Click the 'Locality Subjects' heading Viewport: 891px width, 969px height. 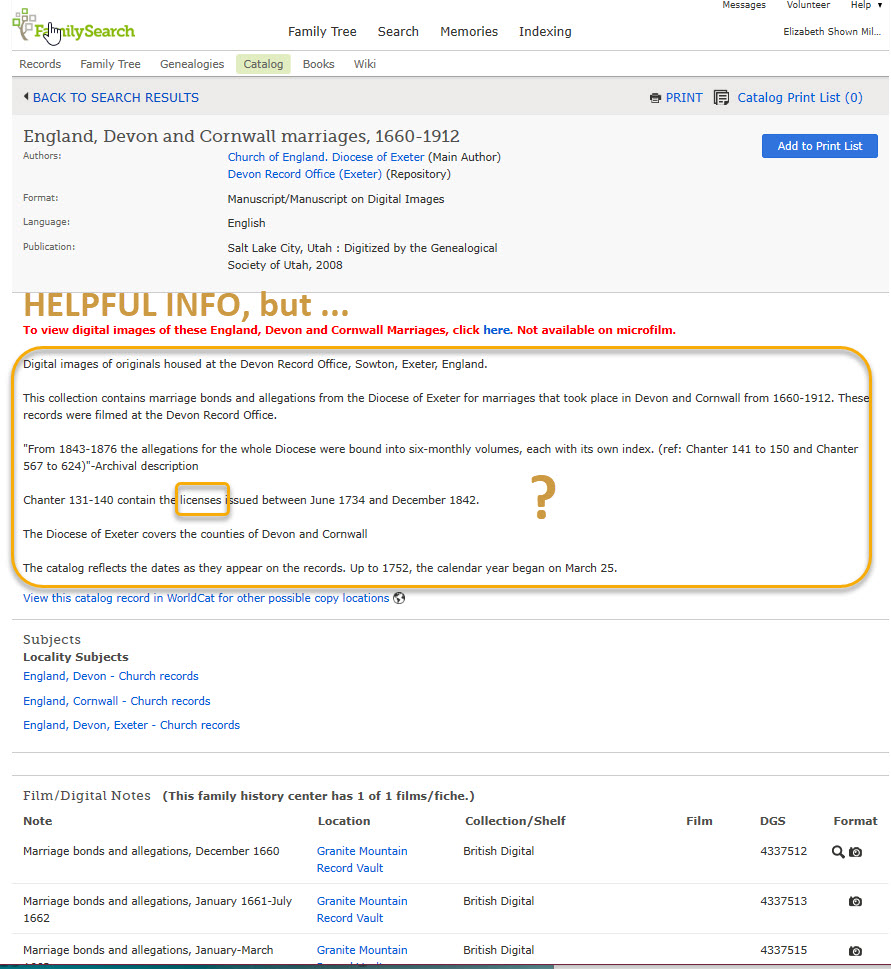pyautogui.click(x=76, y=657)
